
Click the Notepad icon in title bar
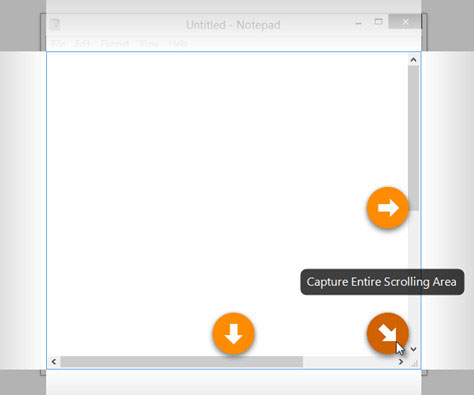click(55, 25)
